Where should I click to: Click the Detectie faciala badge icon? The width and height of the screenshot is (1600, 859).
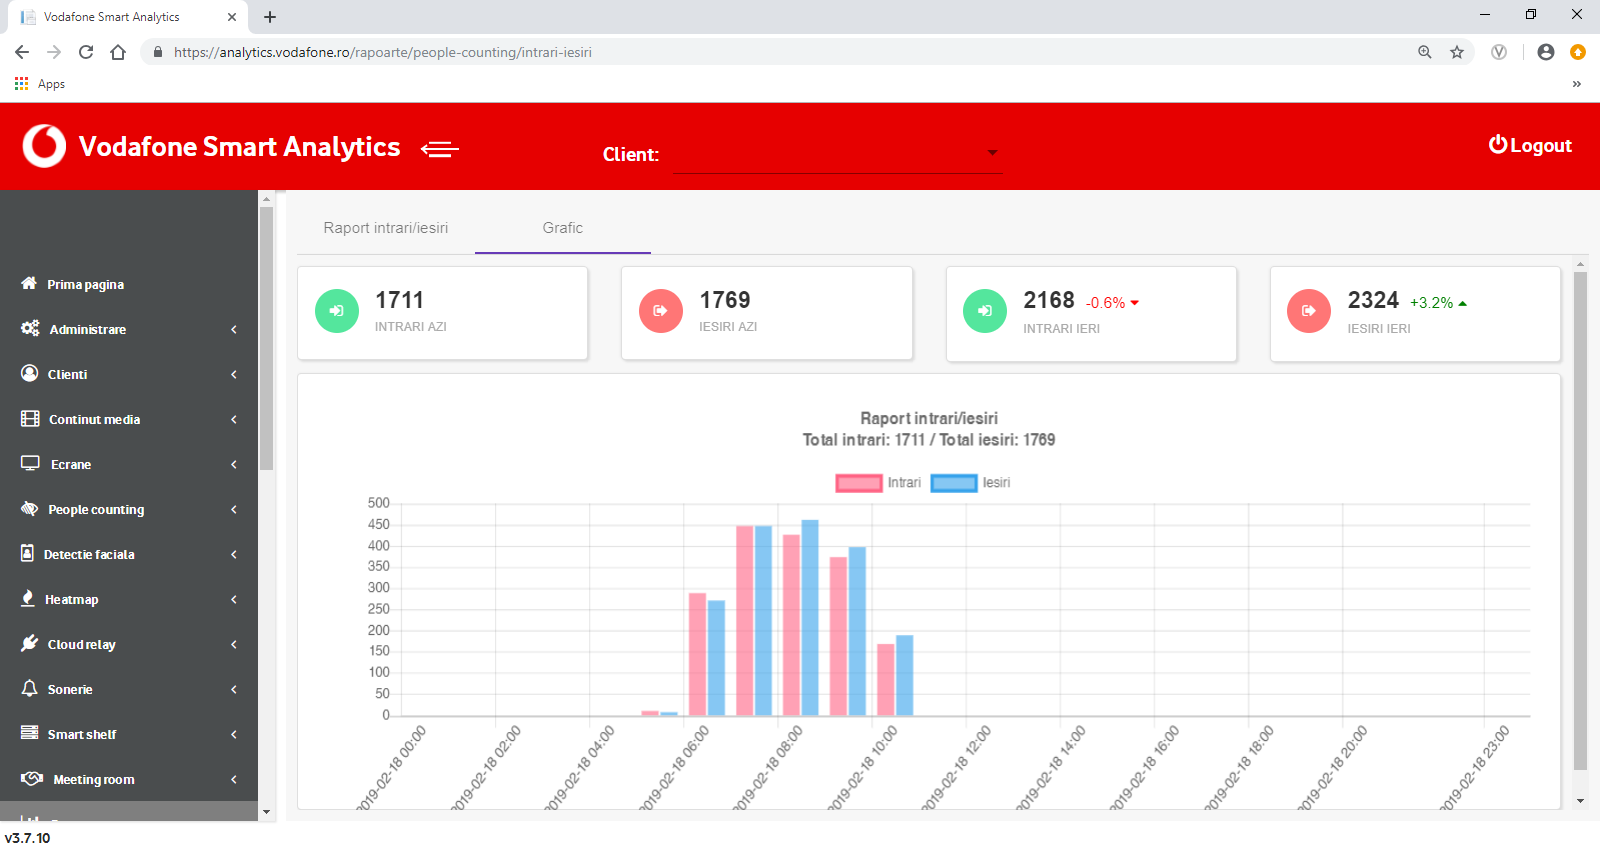point(28,553)
